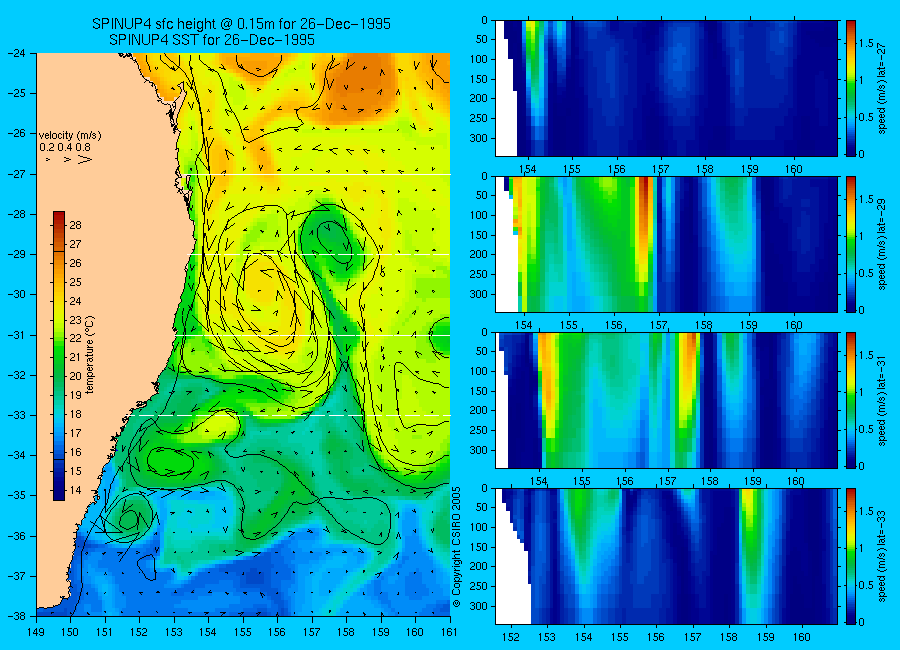Click the speed color bar for lat=-29

click(851, 245)
